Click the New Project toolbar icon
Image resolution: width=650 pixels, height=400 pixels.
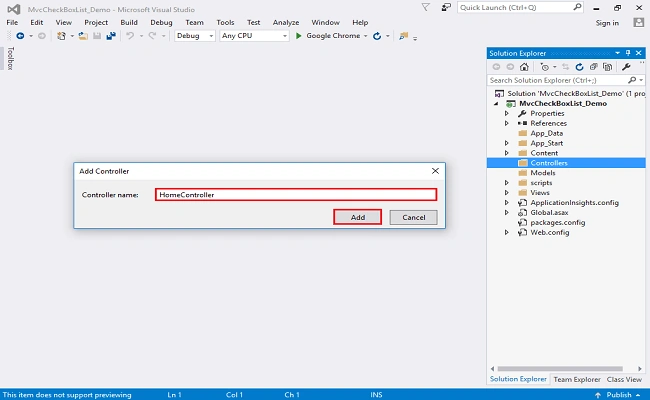[x=61, y=36]
